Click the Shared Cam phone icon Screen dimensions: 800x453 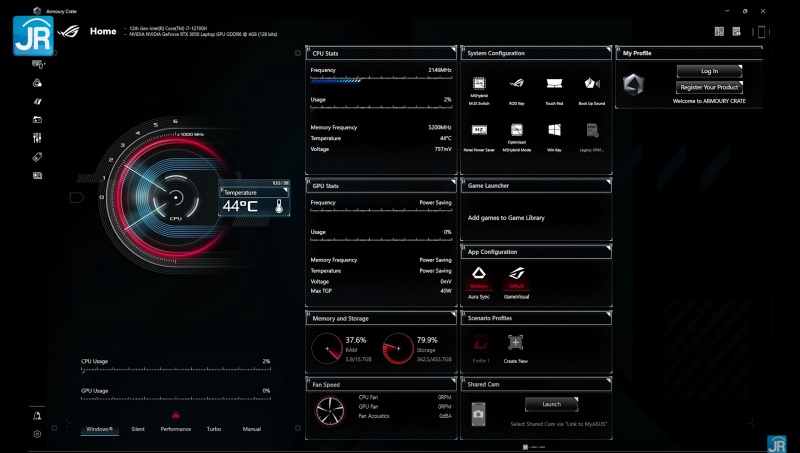[x=478, y=414]
